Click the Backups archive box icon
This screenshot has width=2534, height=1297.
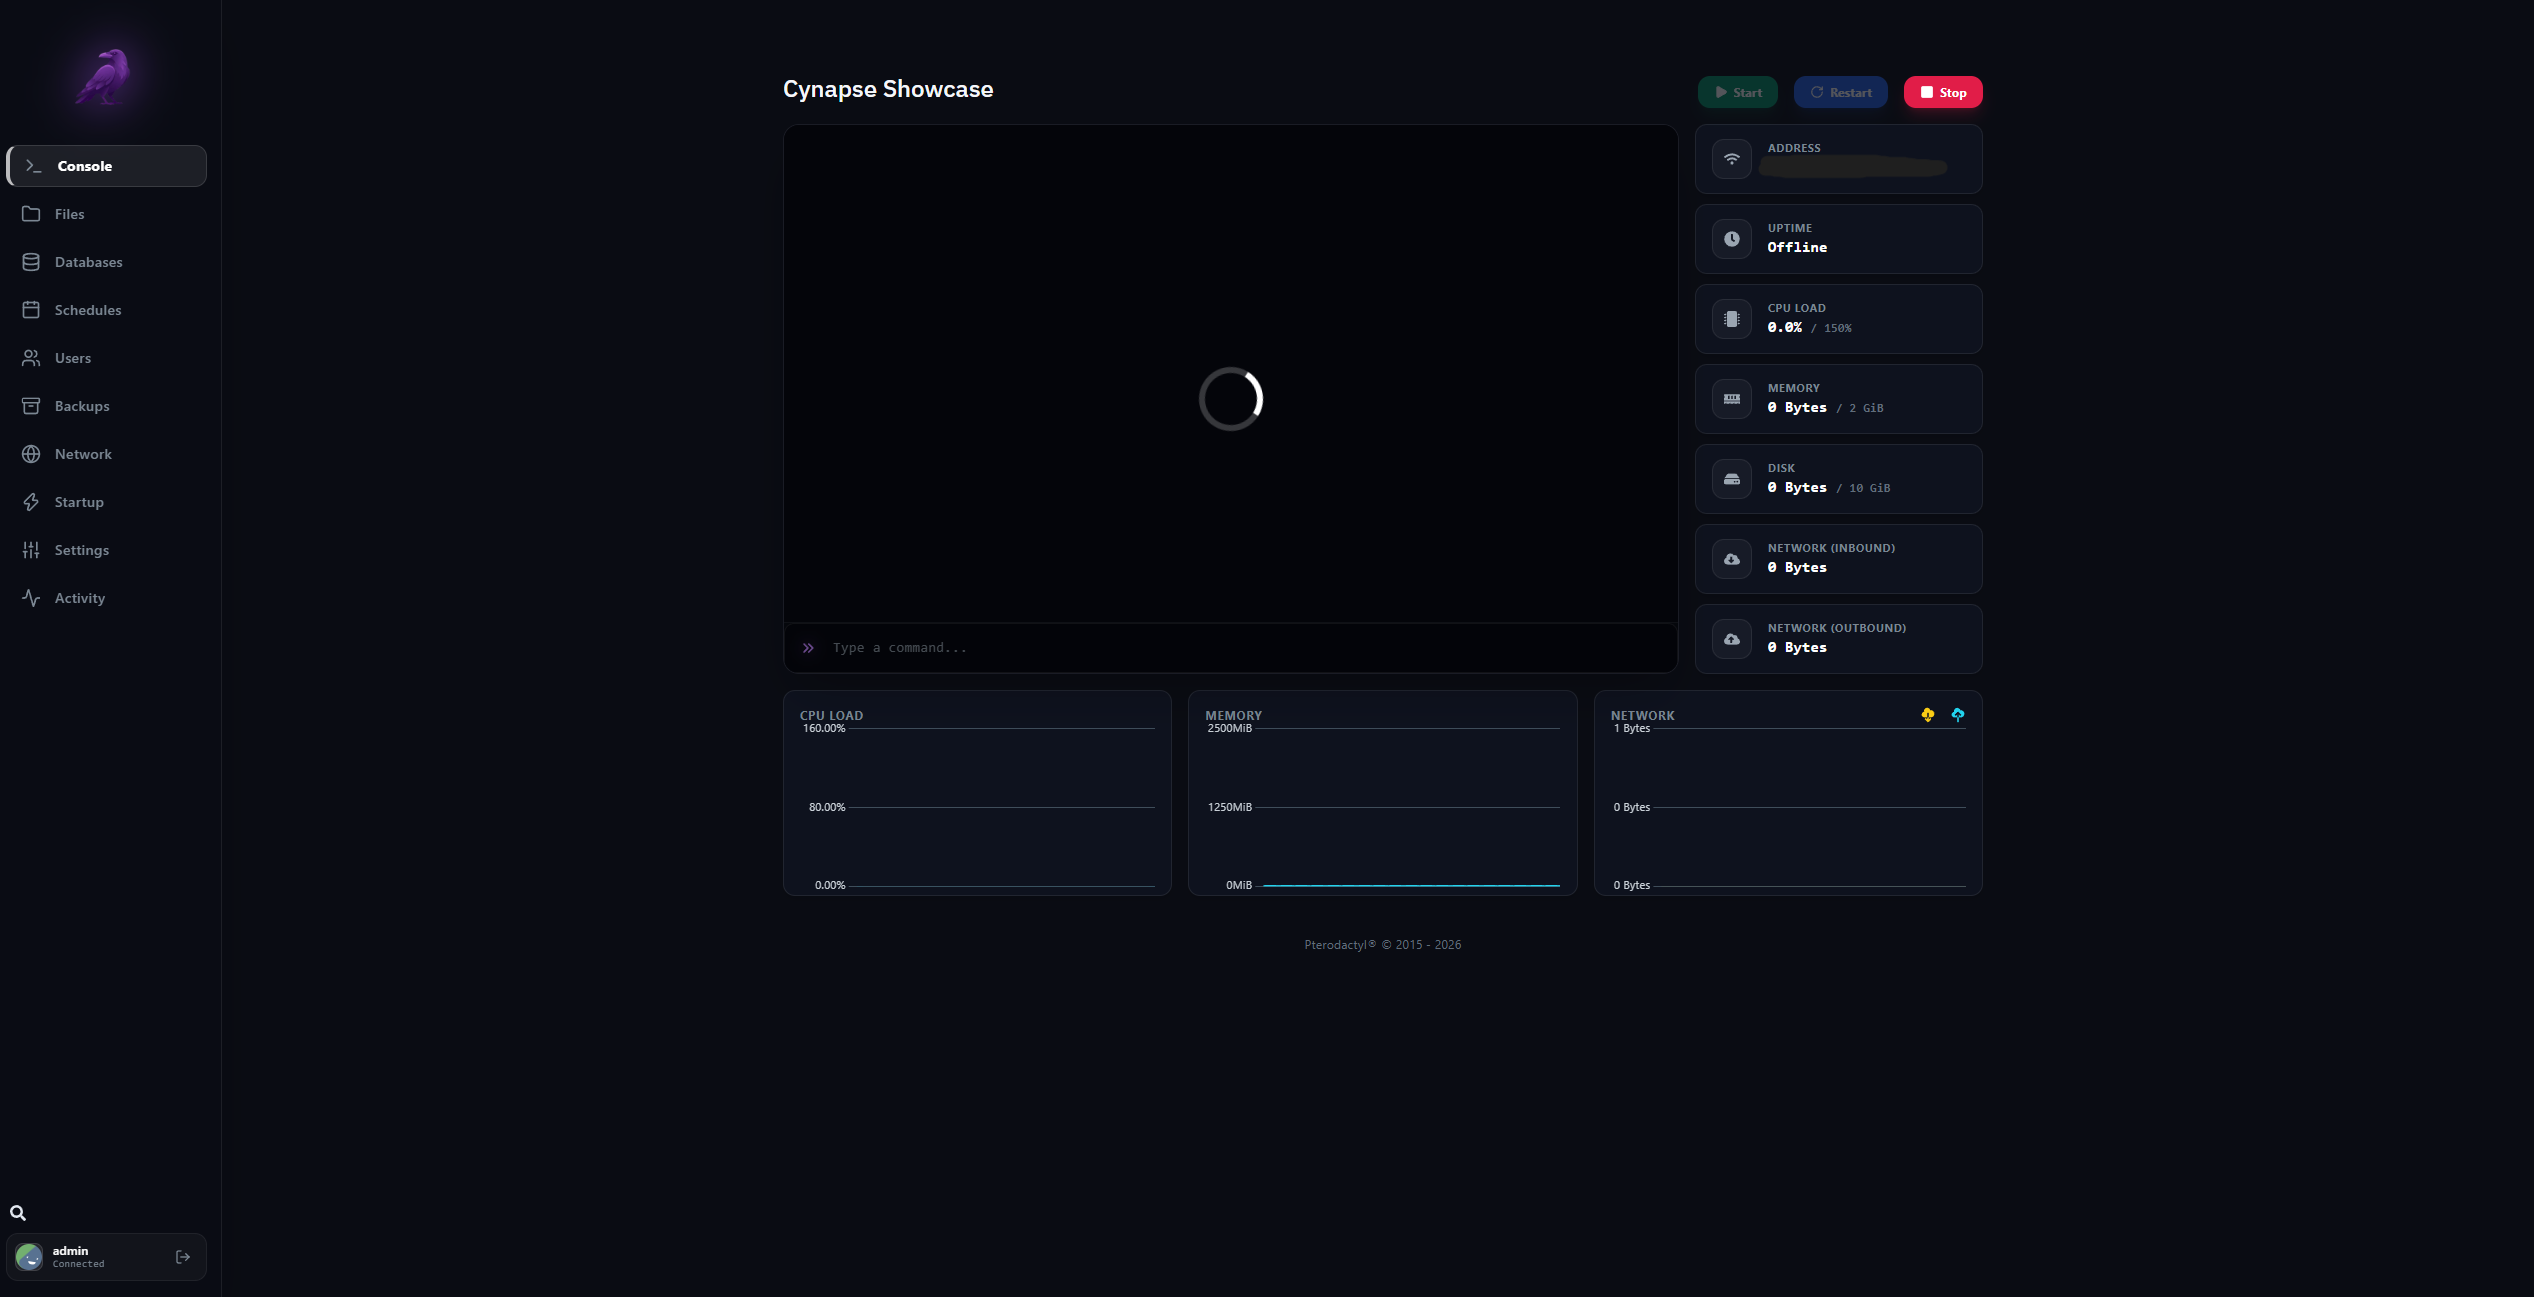pos(31,406)
